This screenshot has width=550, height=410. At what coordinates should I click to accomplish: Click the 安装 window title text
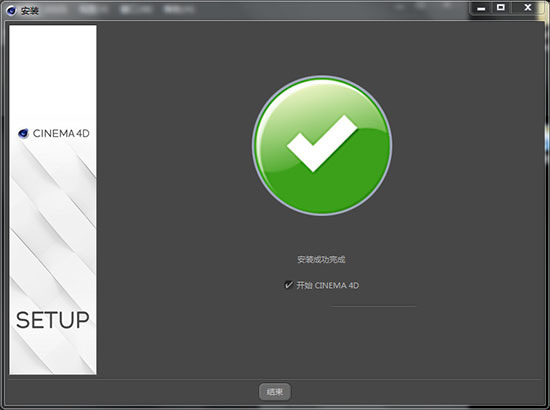click(x=29, y=11)
